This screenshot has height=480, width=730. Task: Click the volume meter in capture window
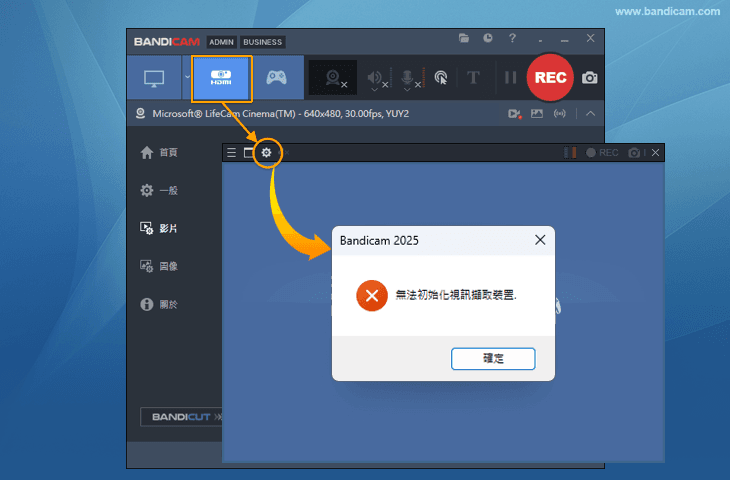[570, 153]
